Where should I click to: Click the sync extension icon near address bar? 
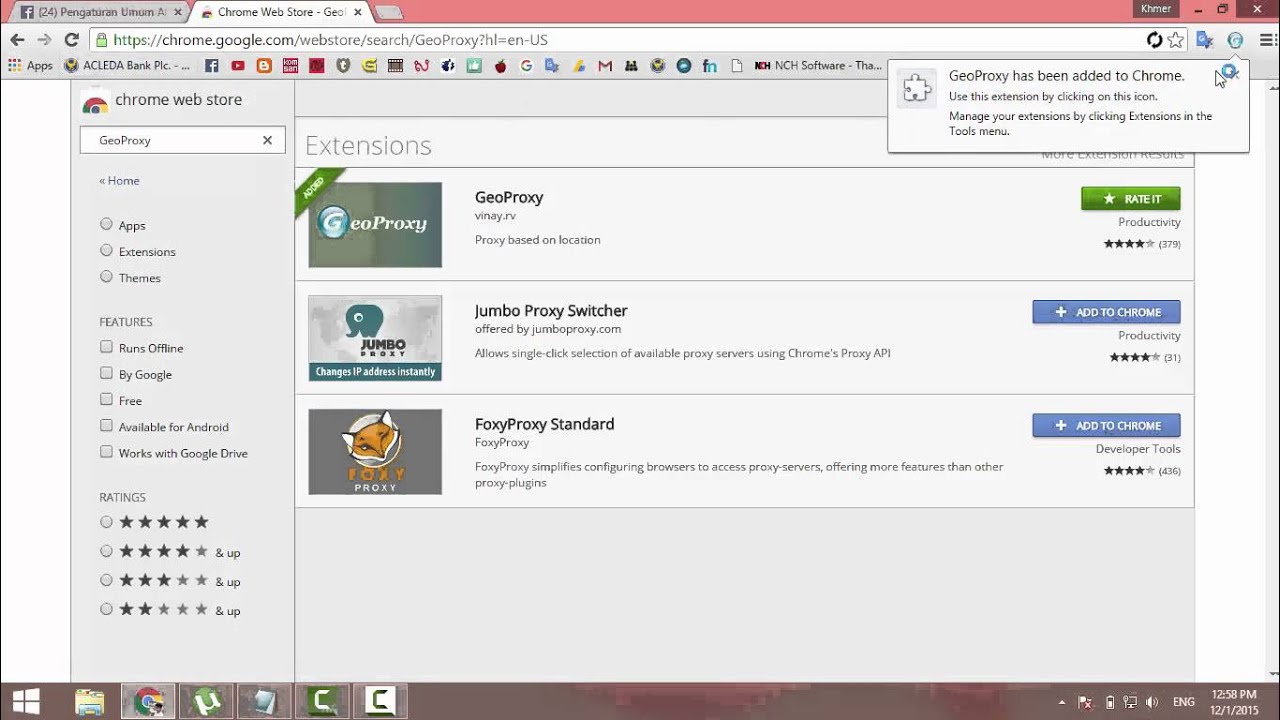[1154, 40]
